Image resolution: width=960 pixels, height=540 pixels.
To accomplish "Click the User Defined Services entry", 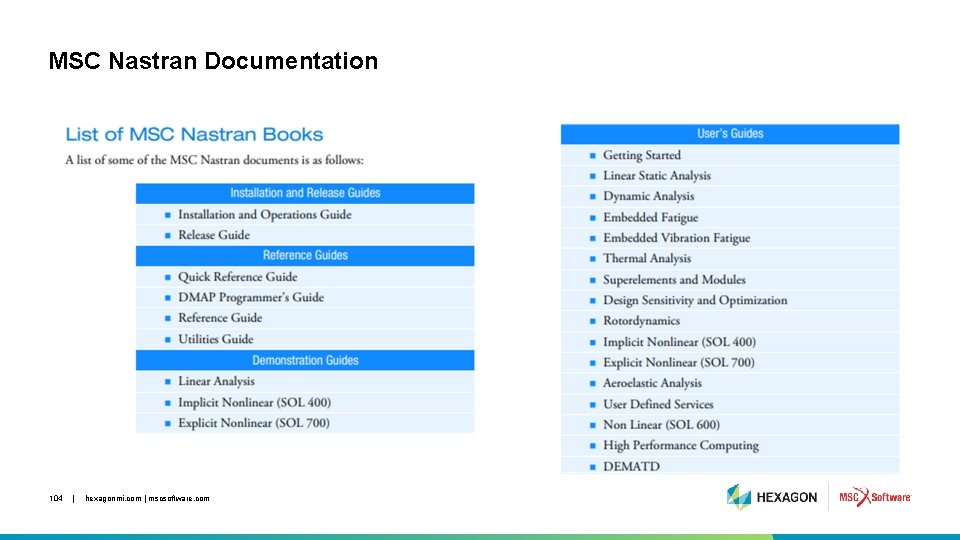I will point(658,404).
